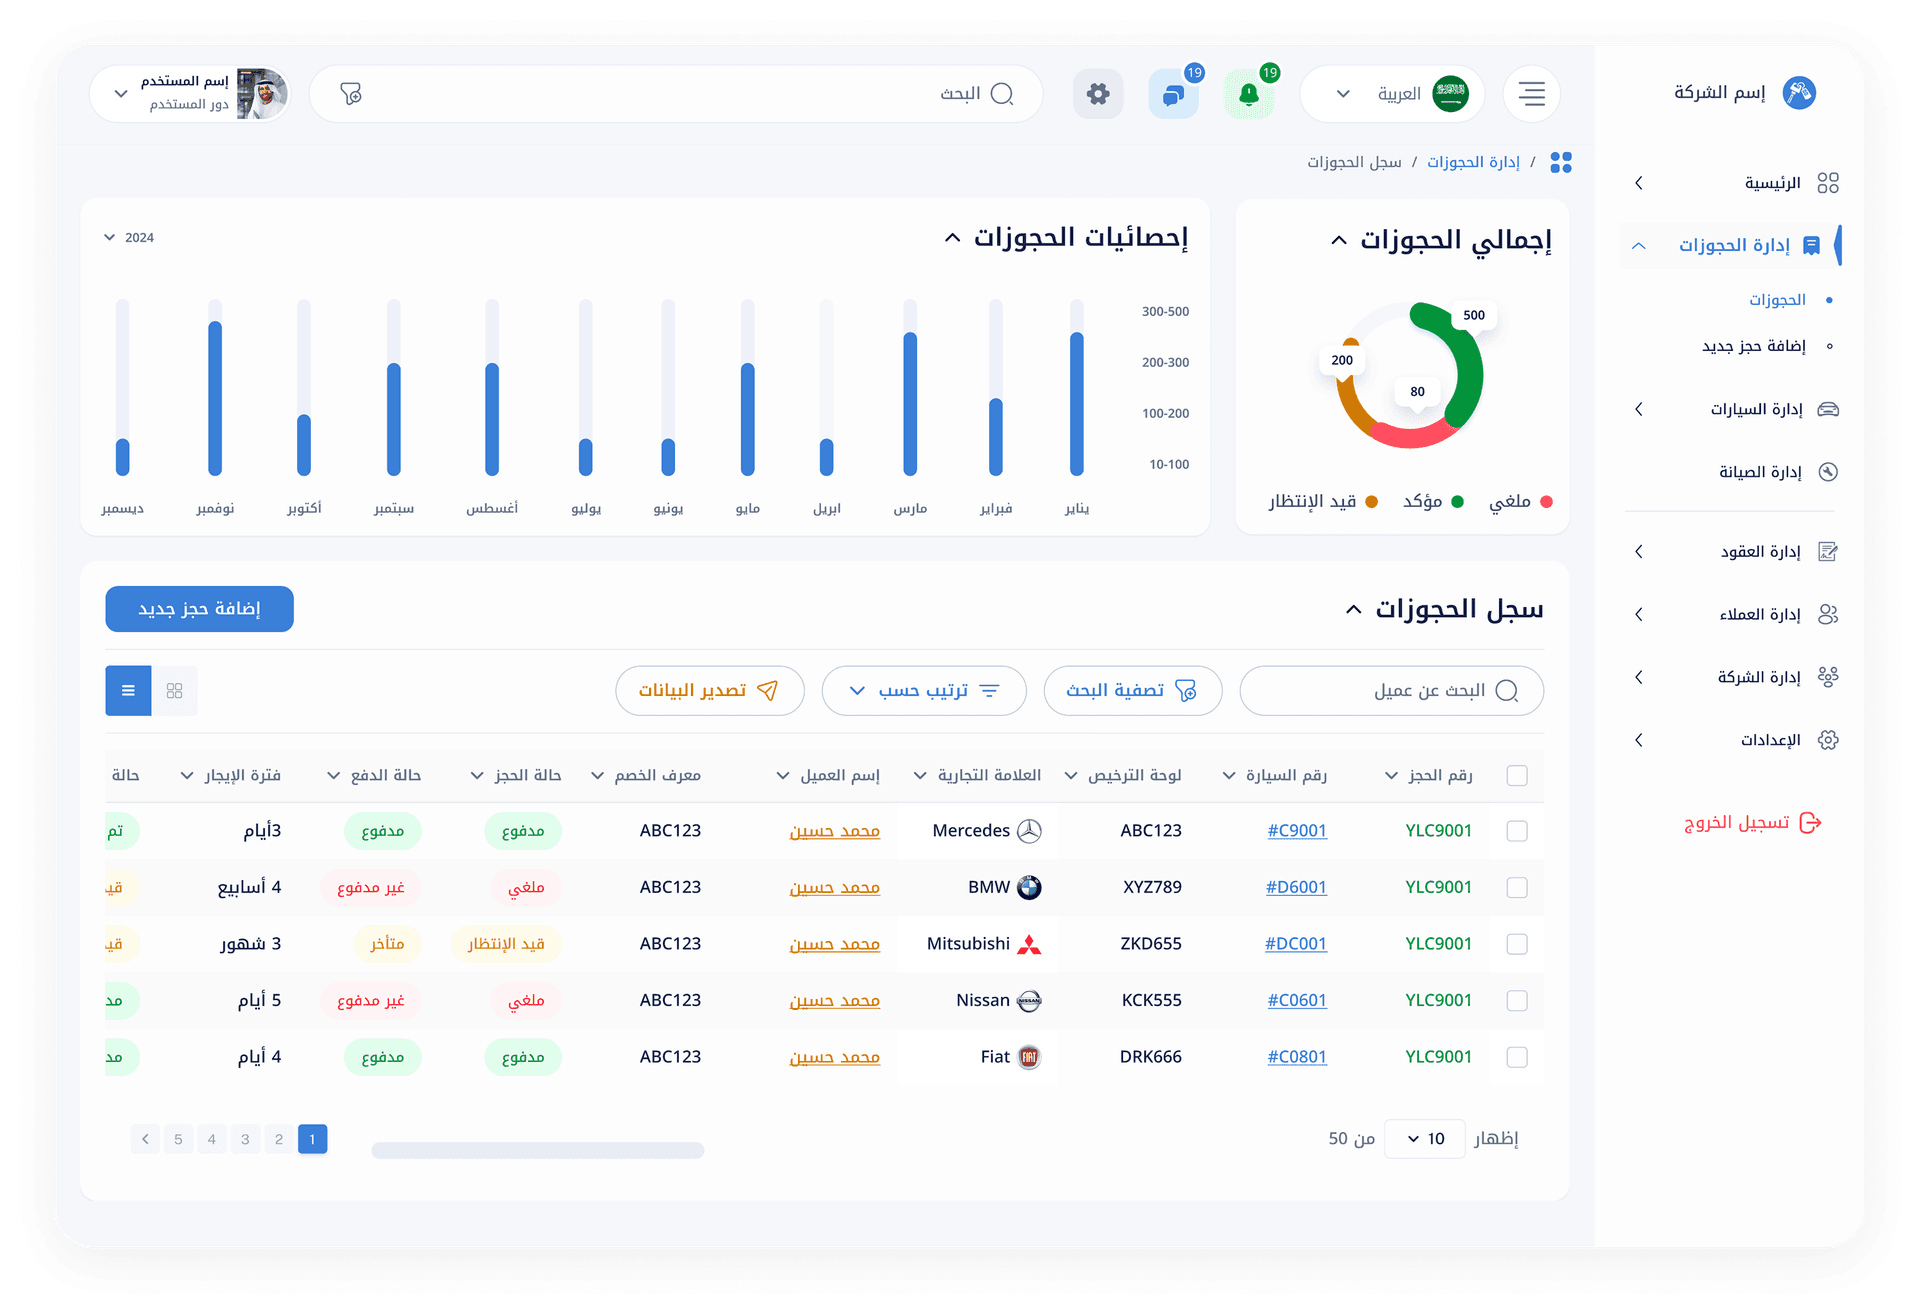Click the dashboard grid icon in breadcrumb
The height and width of the screenshot is (1314, 1920).
point(1560,162)
